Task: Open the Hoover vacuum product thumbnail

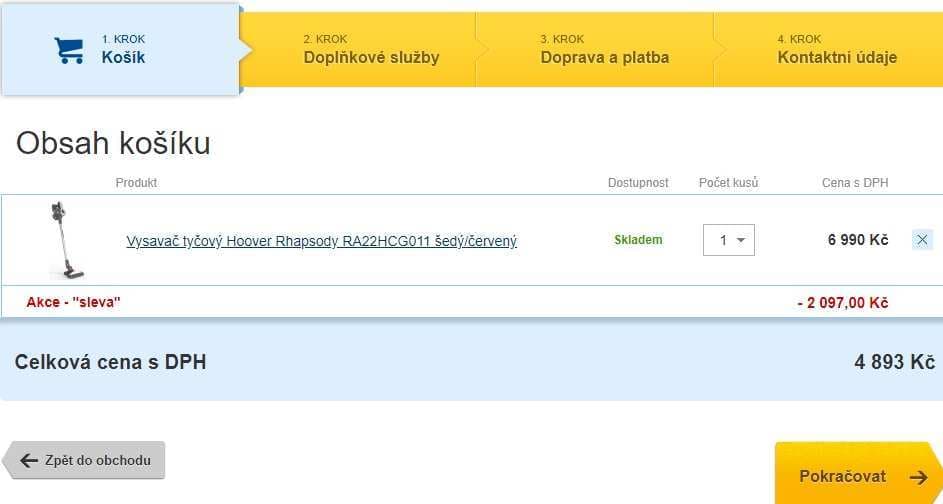Action: point(67,240)
